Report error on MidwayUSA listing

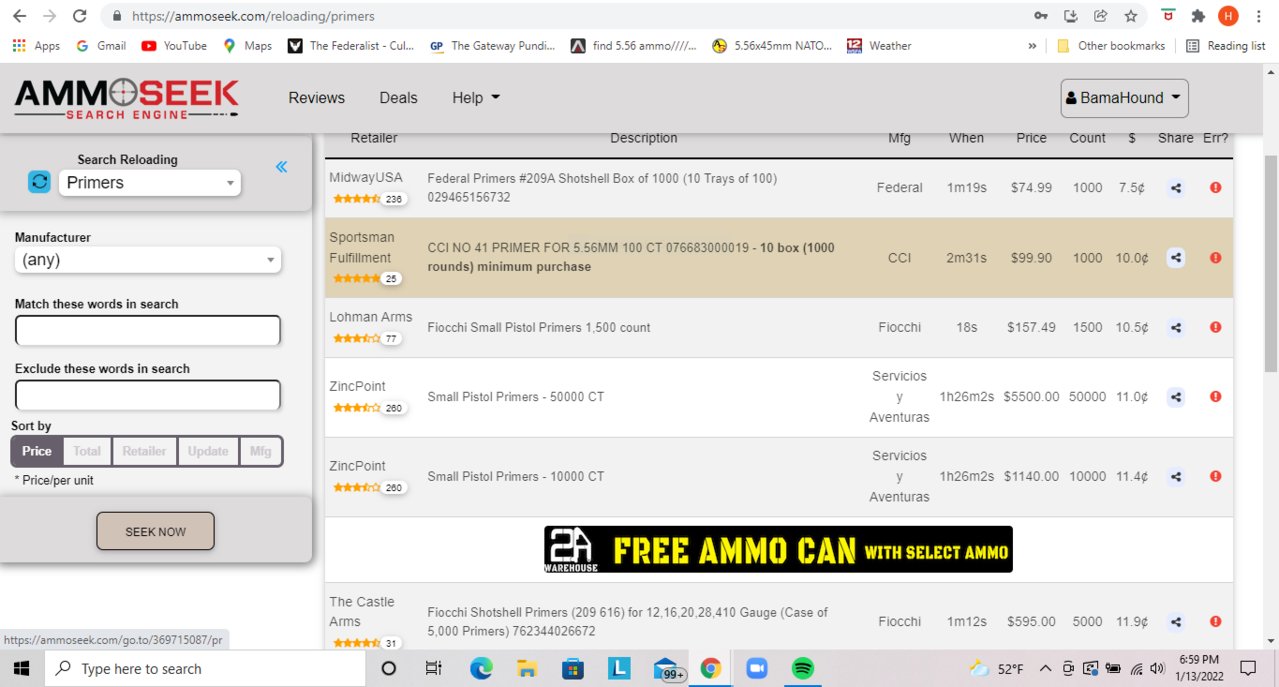click(x=1215, y=187)
